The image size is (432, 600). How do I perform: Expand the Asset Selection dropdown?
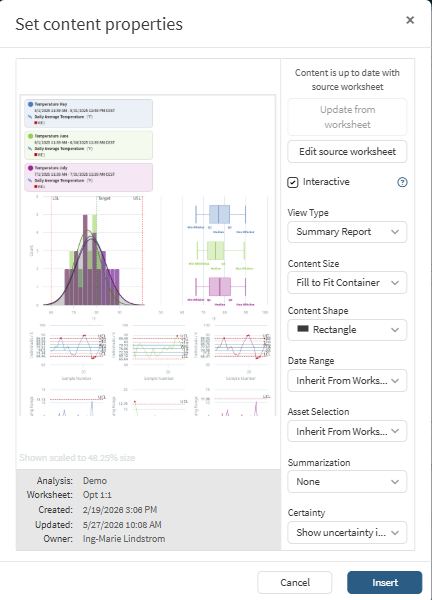point(347,431)
